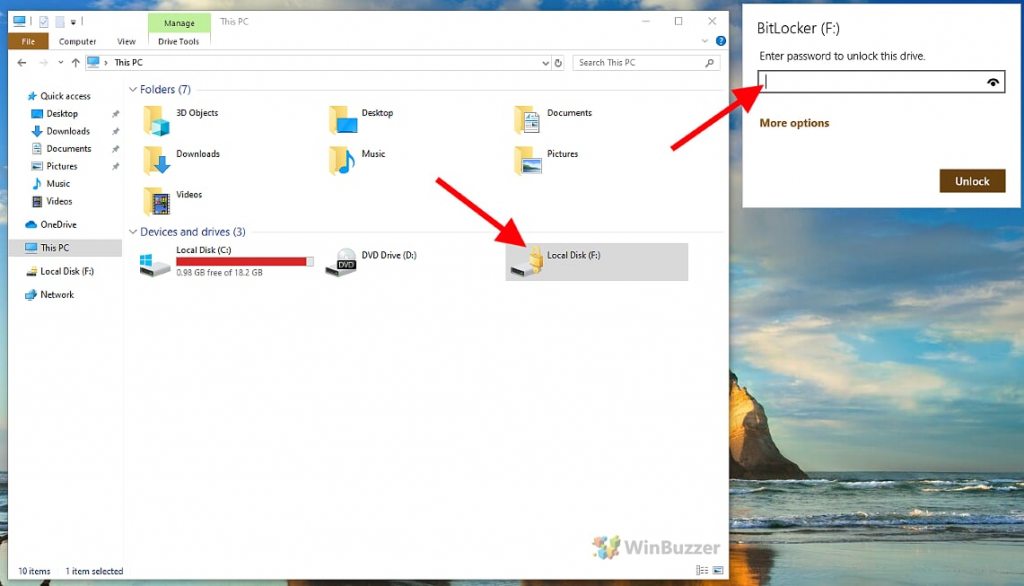
Task: Reveal password with the eye icon
Action: point(993,82)
